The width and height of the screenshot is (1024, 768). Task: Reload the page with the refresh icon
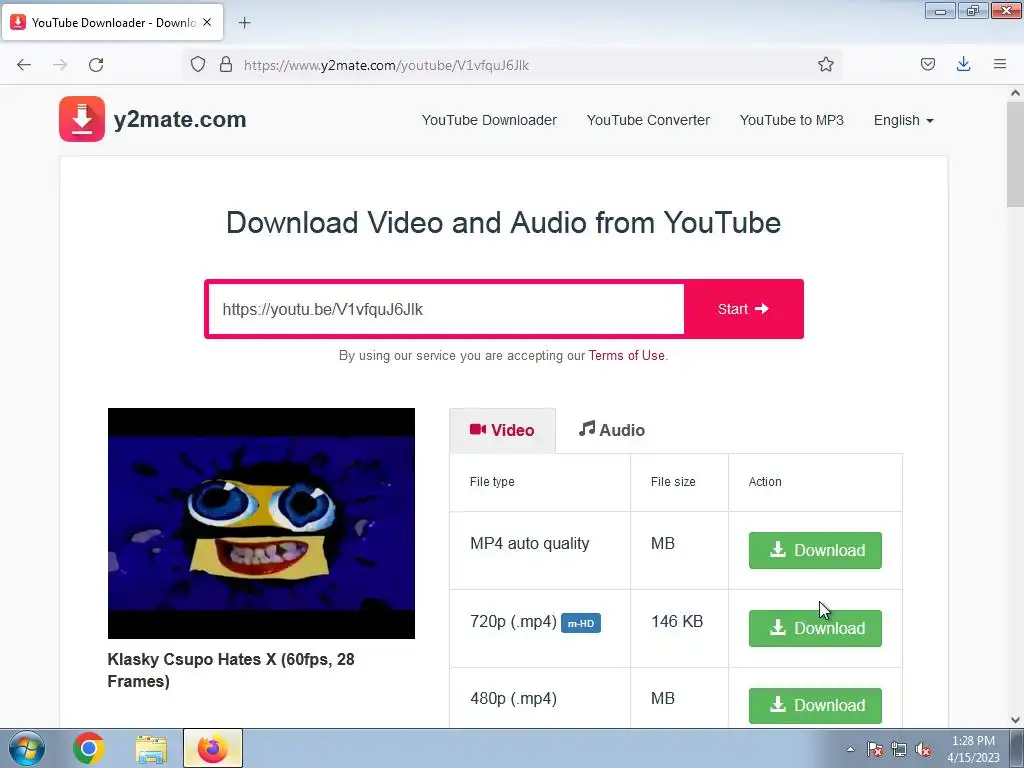(x=96, y=65)
